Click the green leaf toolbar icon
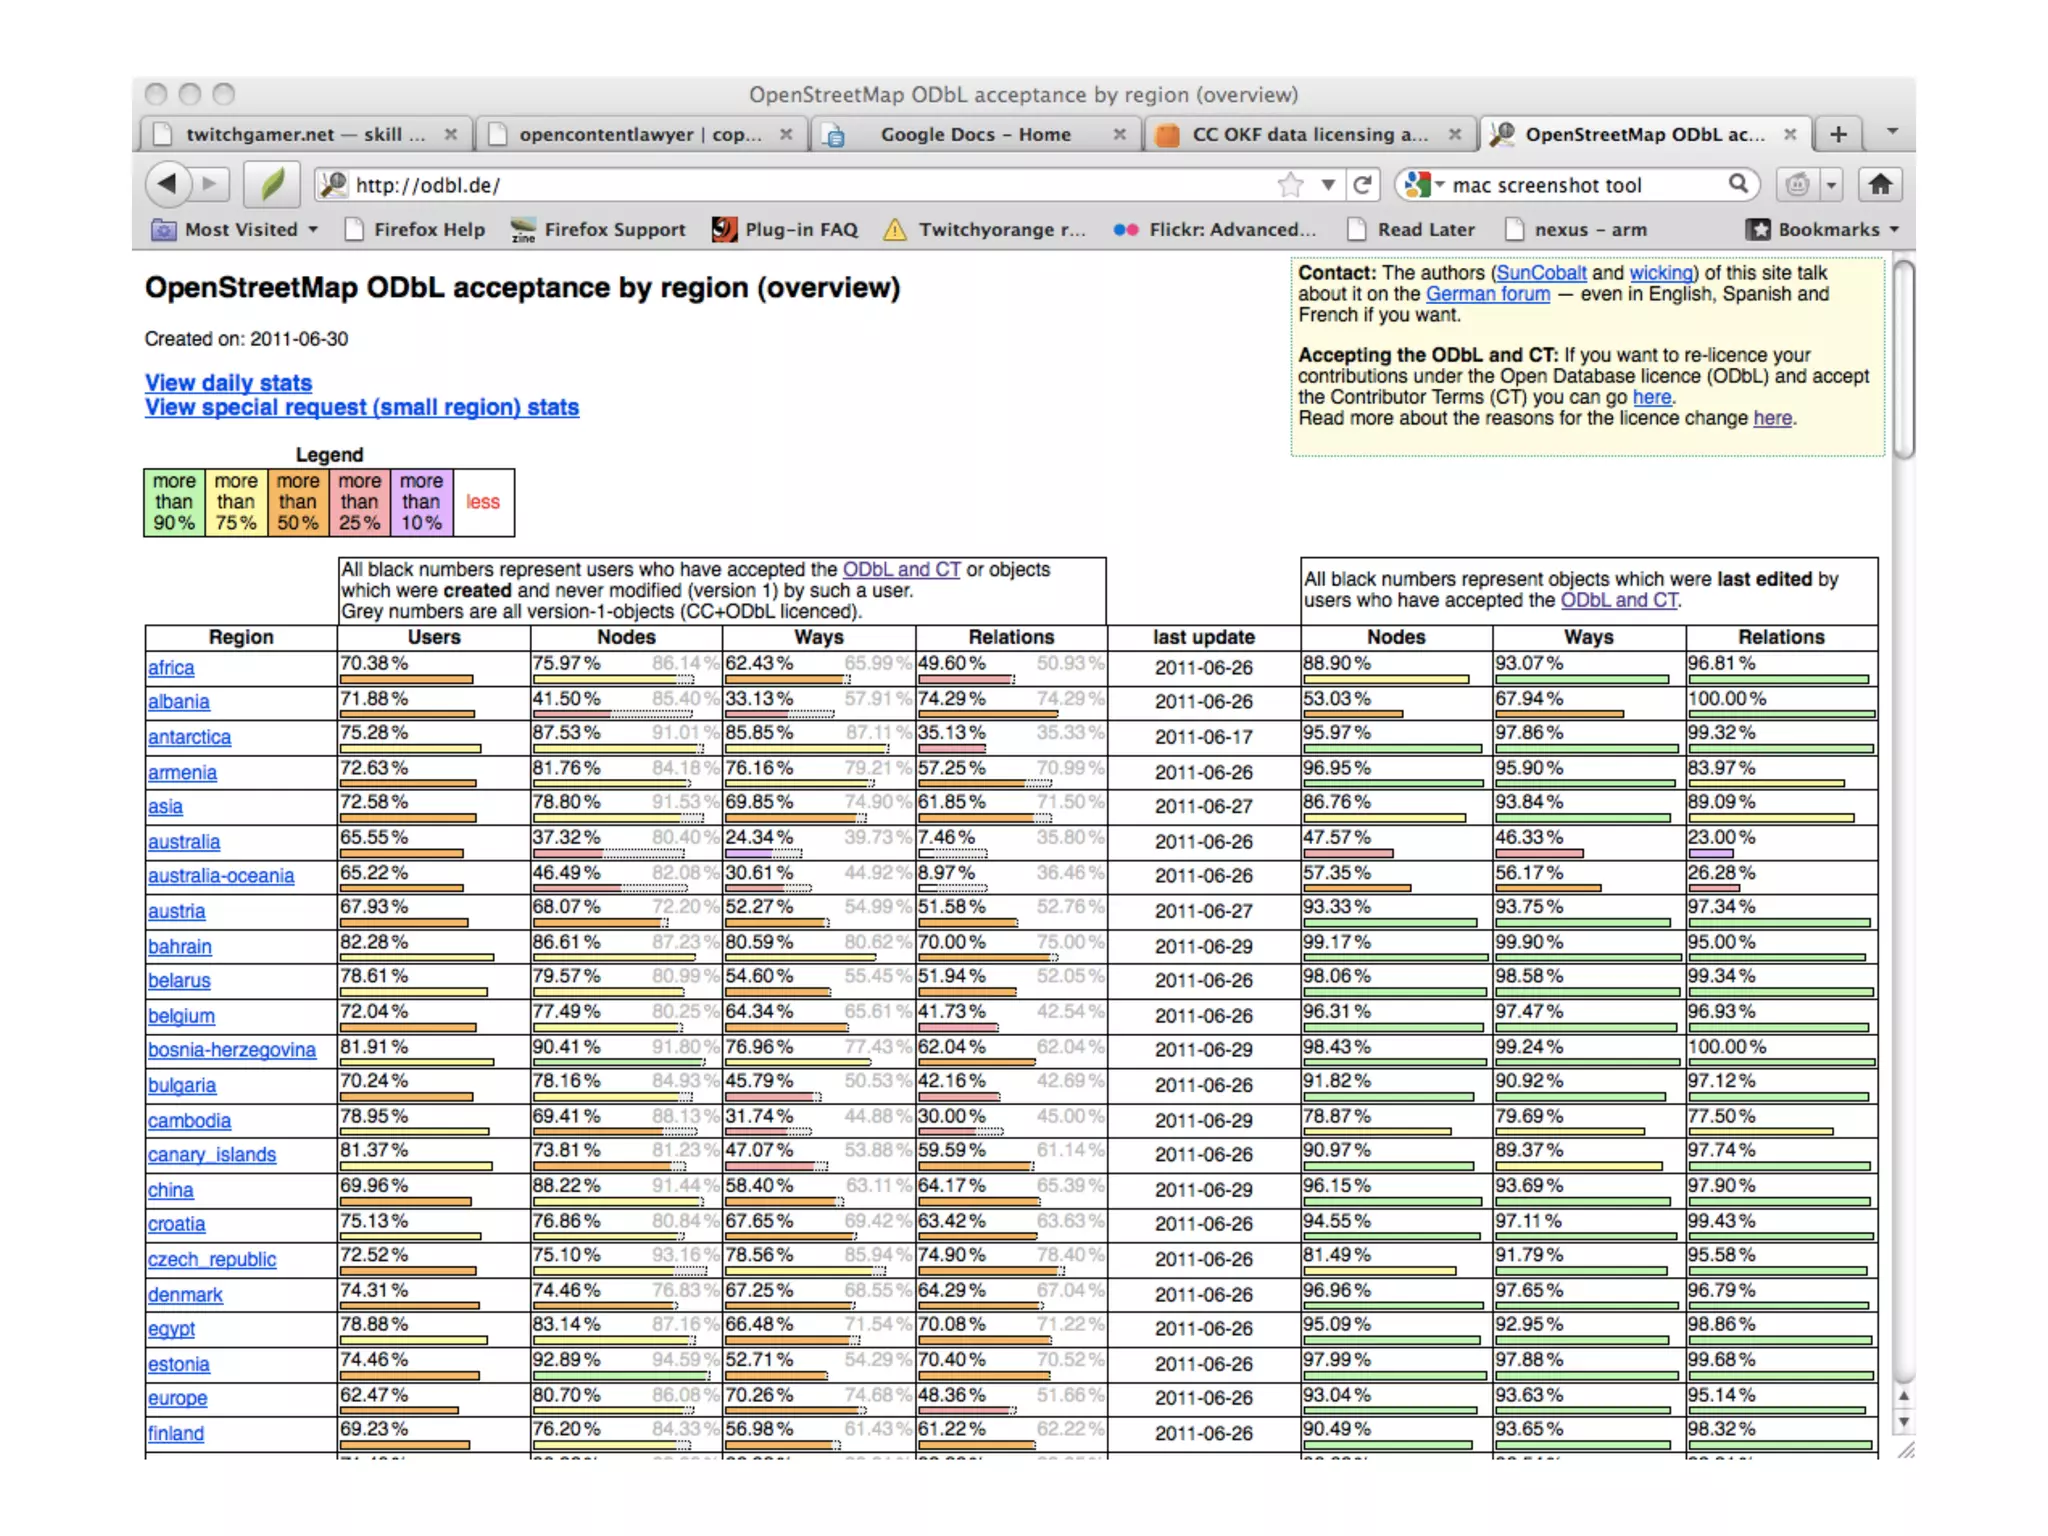 click(272, 184)
